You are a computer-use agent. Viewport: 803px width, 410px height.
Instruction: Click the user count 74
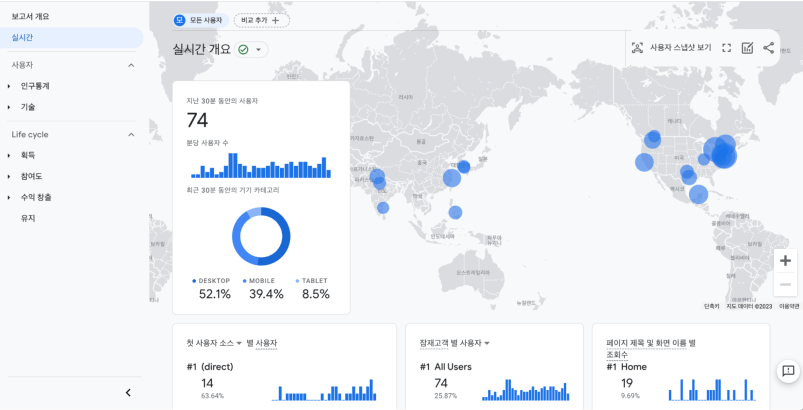pyautogui.click(x=197, y=120)
